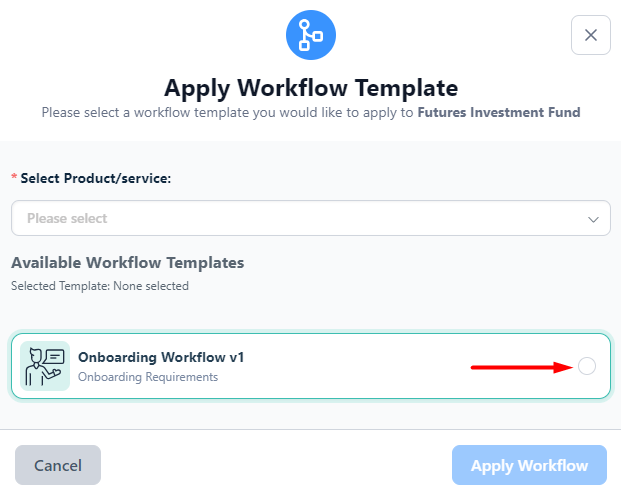Screen dimensions: 621x500
Task: Click the Futures Investment Fund name
Action: (x=499, y=113)
